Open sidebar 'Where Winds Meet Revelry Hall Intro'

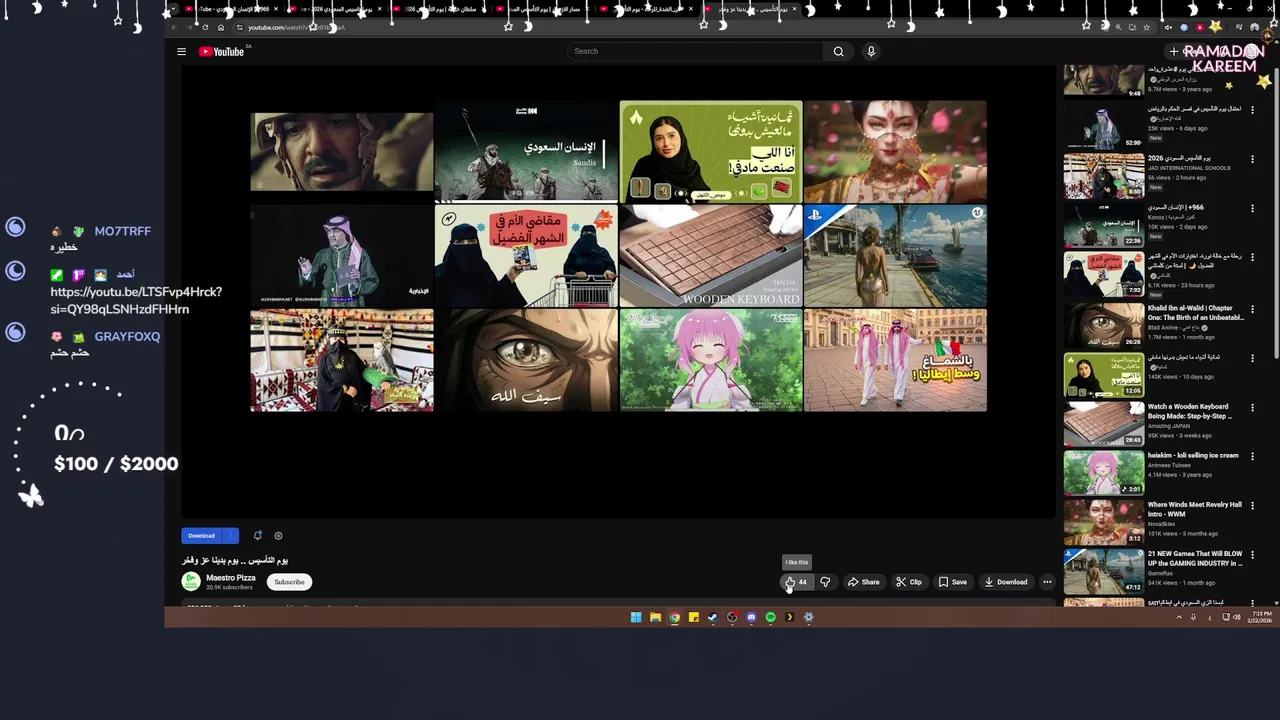click(1195, 509)
